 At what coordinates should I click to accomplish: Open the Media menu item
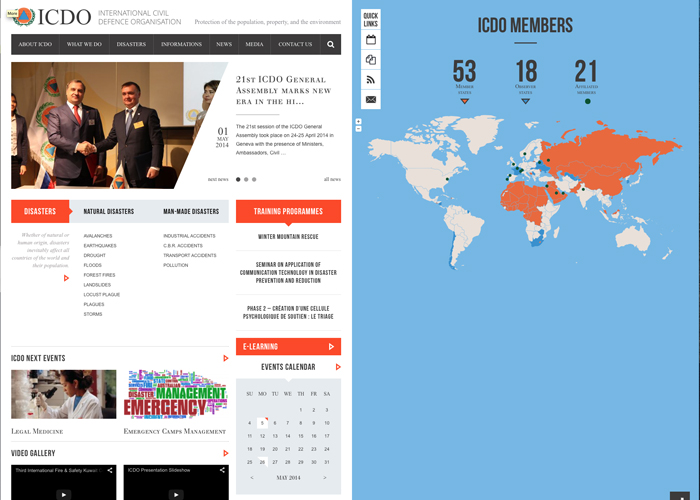254,44
